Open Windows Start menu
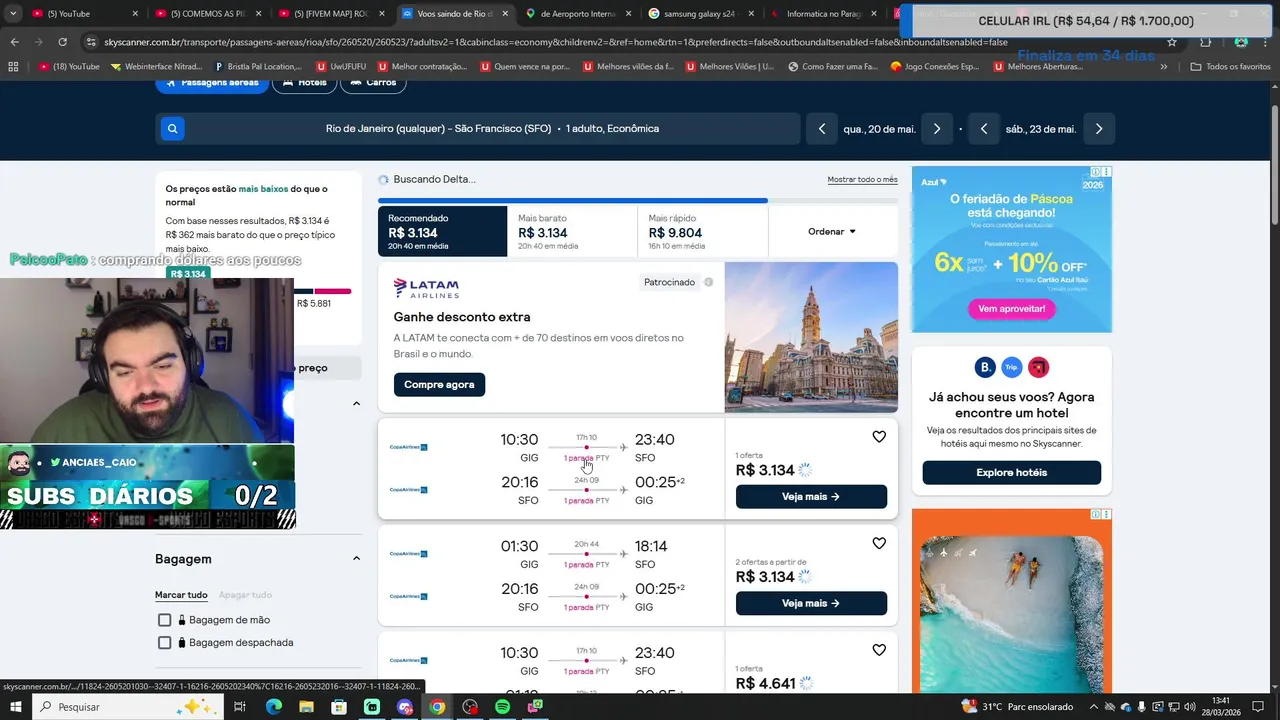 click(x=16, y=707)
